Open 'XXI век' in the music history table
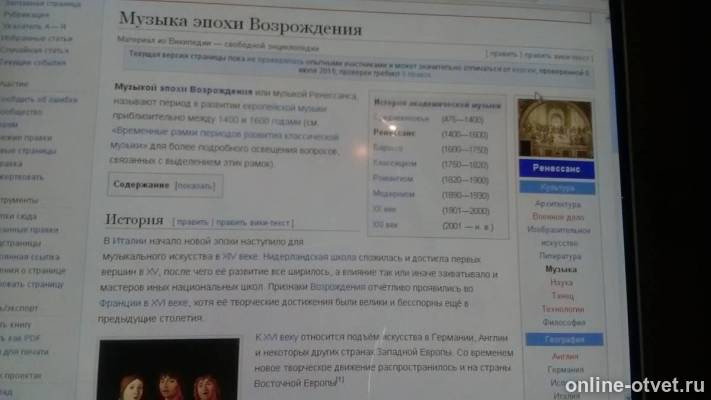The width and height of the screenshot is (711, 400). (385, 224)
